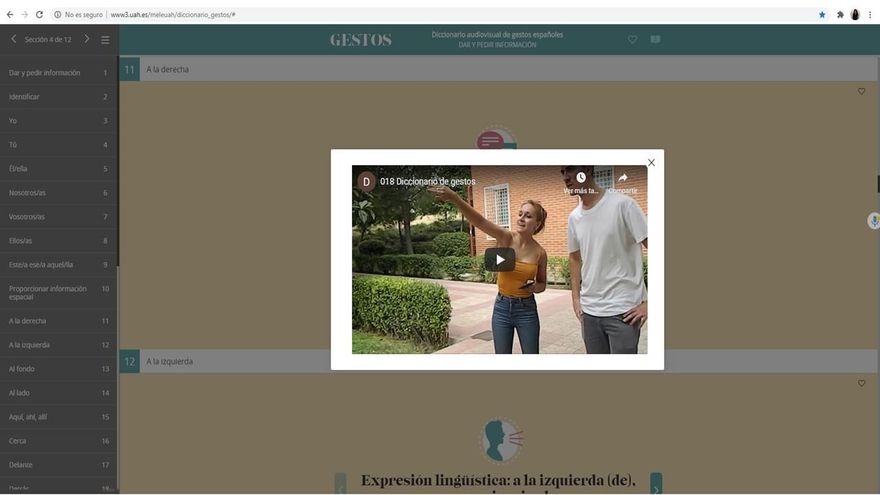
Task: Favorite the A la izquierda section heart
Action: pyautogui.click(x=861, y=383)
